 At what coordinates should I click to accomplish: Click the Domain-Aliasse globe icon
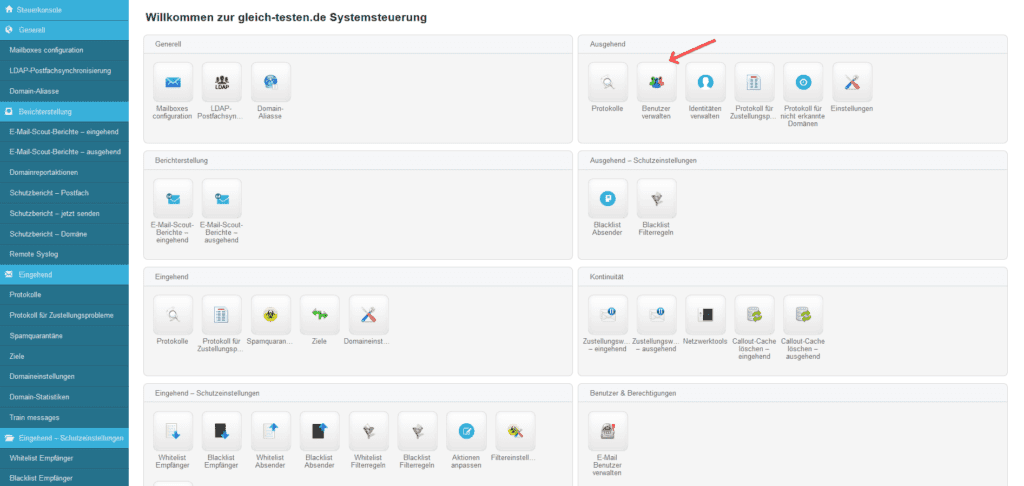pyautogui.click(x=271, y=82)
